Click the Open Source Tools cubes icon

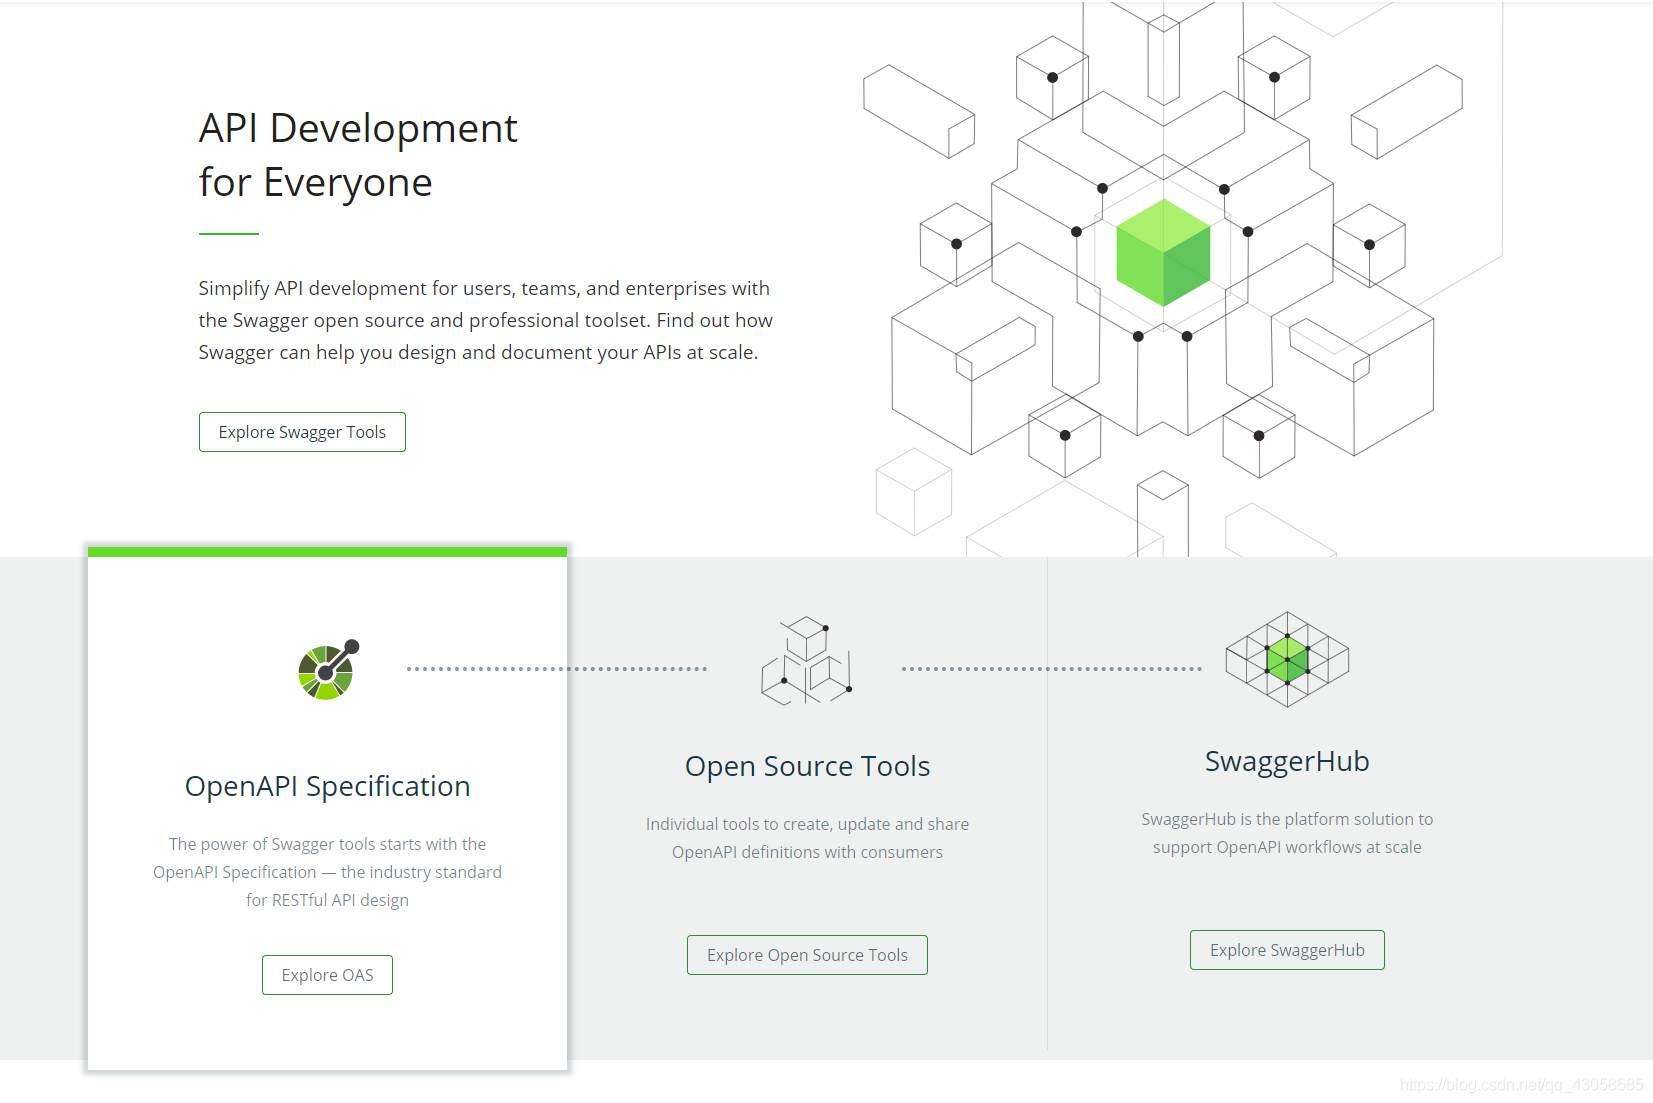click(x=807, y=660)
